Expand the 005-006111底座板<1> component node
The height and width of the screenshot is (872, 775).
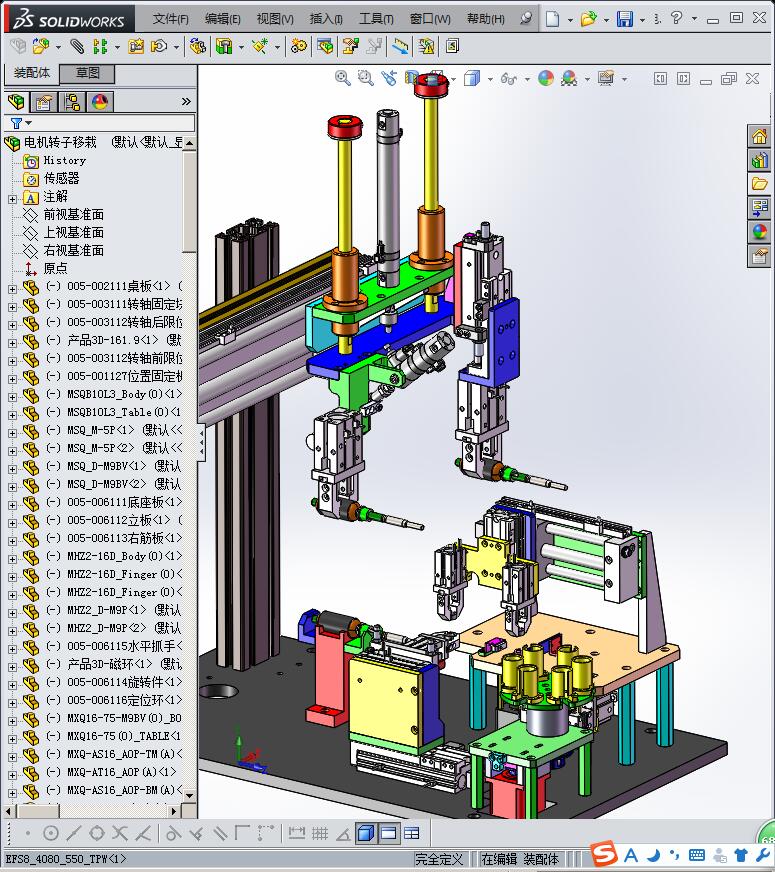[x=12, y=504]
